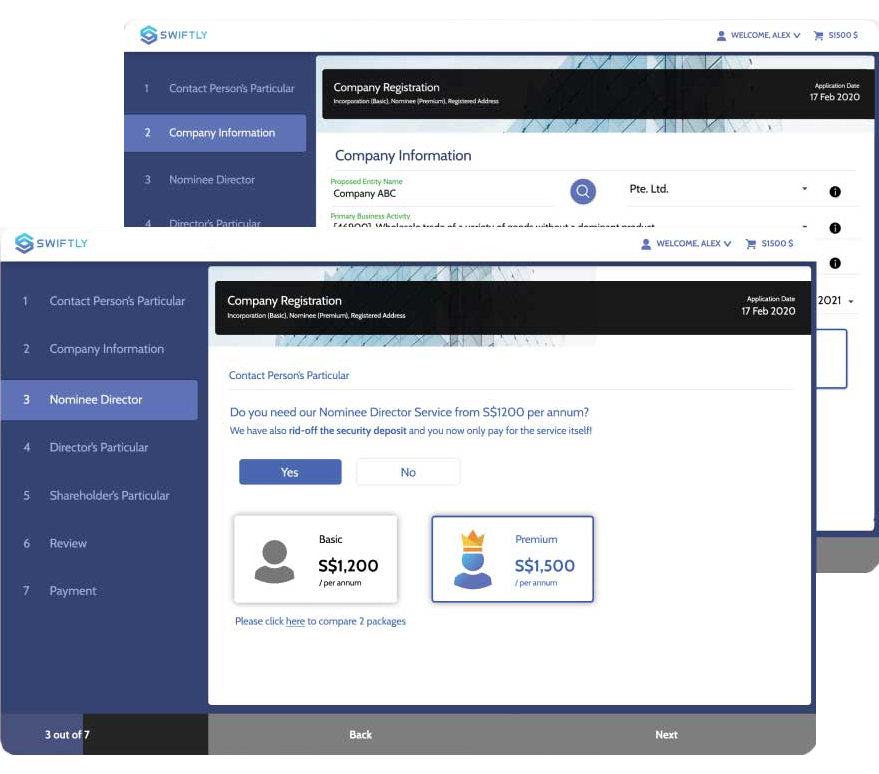879x774 pixels.
Task: Click the S1500 $ cart total in front window
Action: tap(777, 244)
